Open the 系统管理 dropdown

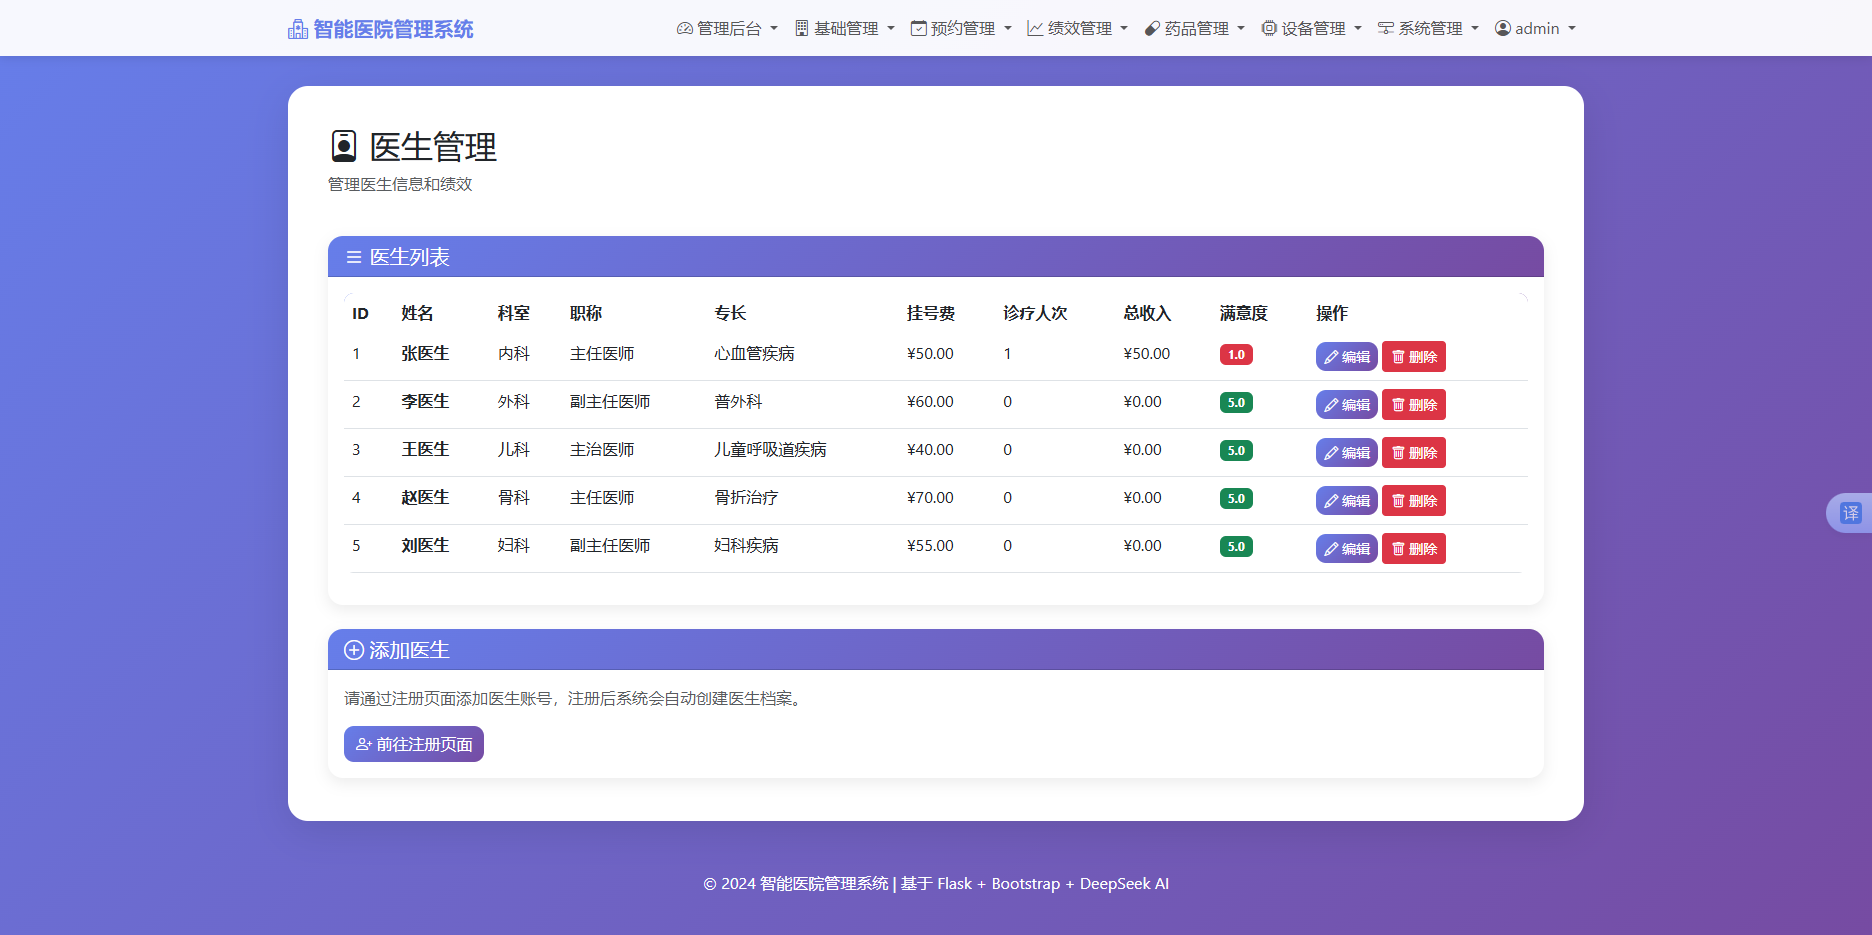pos(1428,28)
